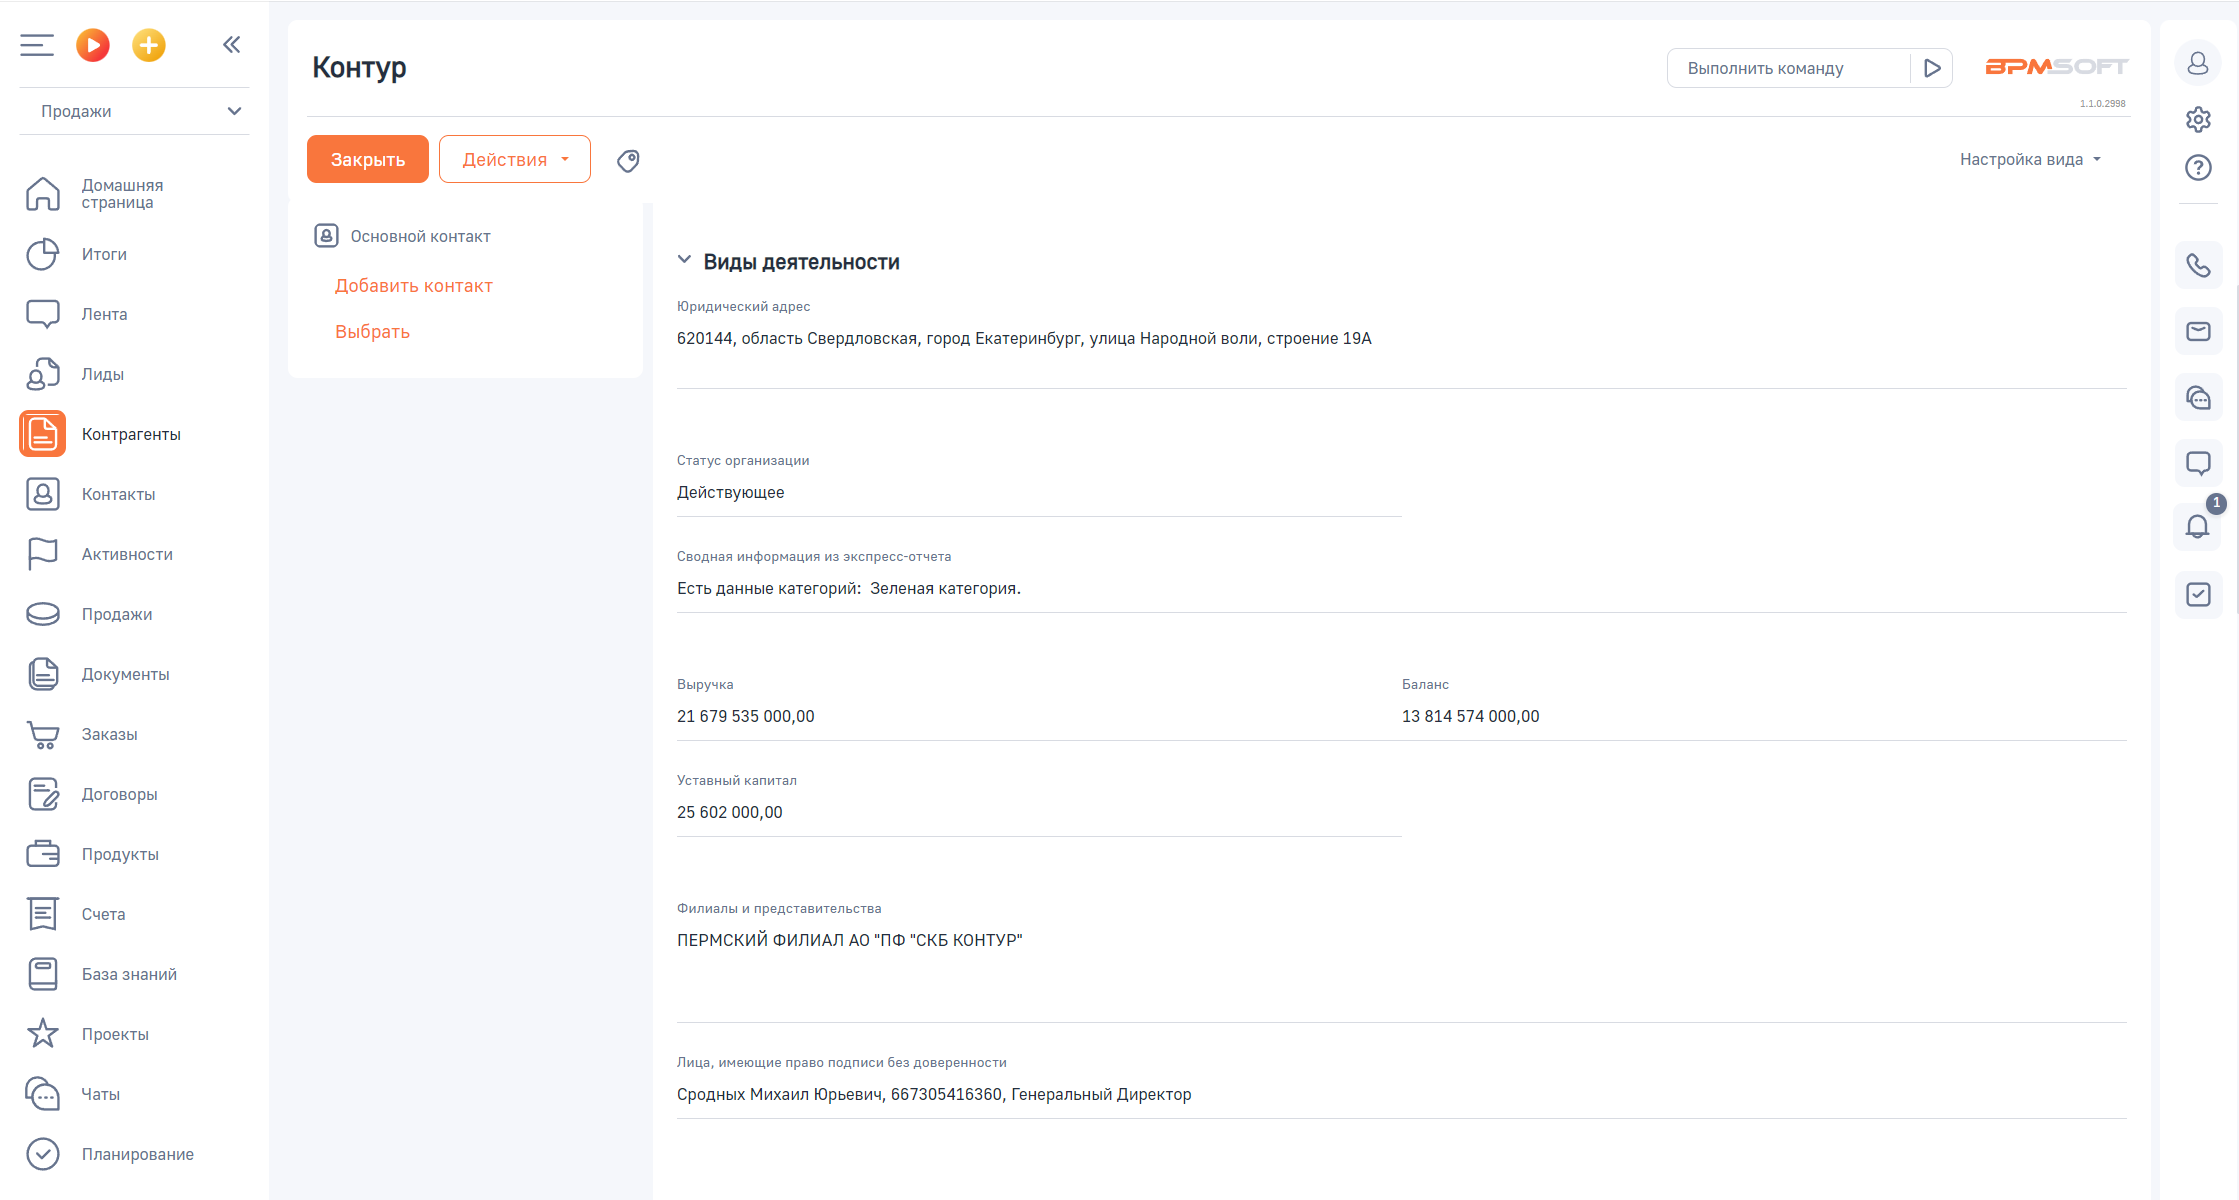
Task: Click the yellow plus quick-add button
Action: pos(149,45)
